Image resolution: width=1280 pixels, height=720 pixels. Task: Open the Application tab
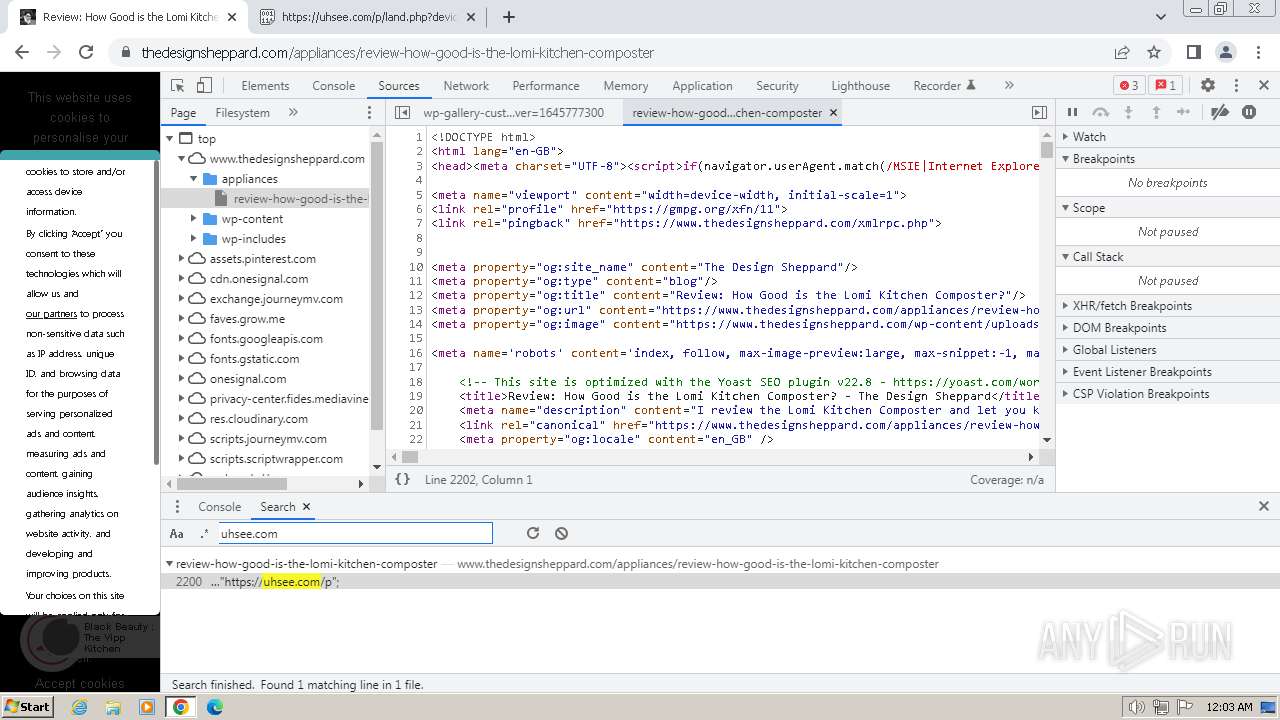pos(702,86)
